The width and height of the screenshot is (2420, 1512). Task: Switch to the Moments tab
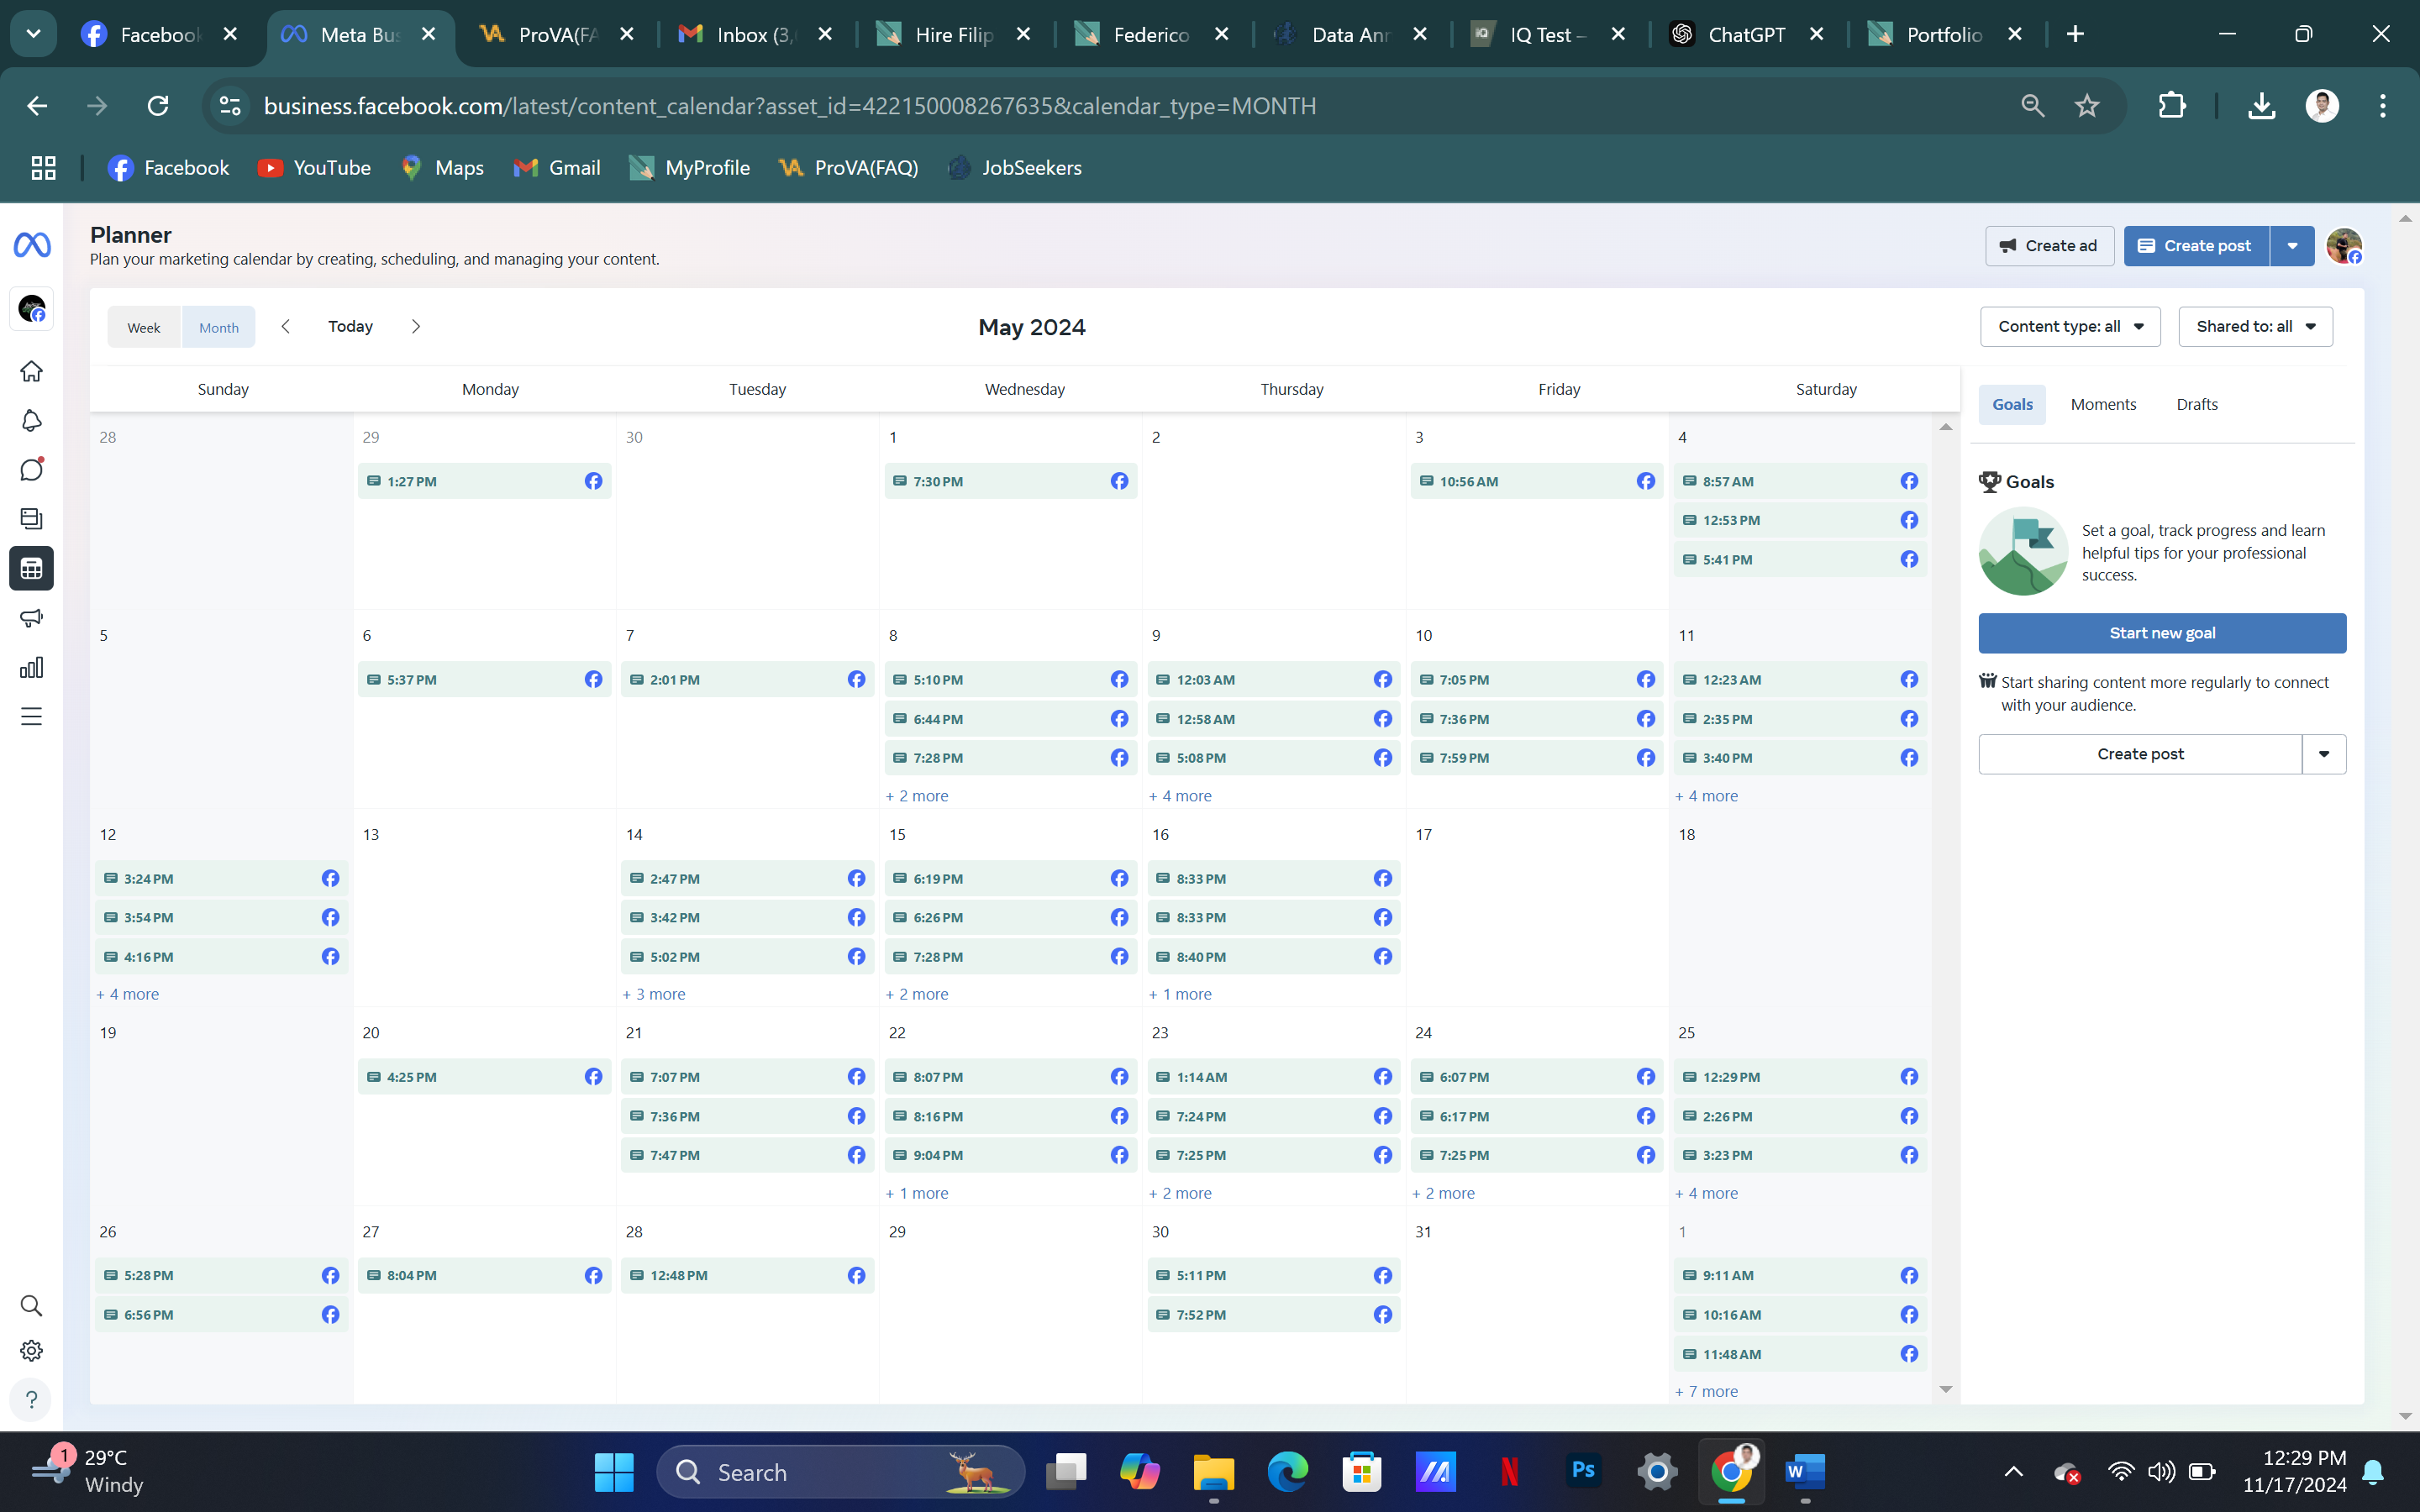[x=2103, y=404]
